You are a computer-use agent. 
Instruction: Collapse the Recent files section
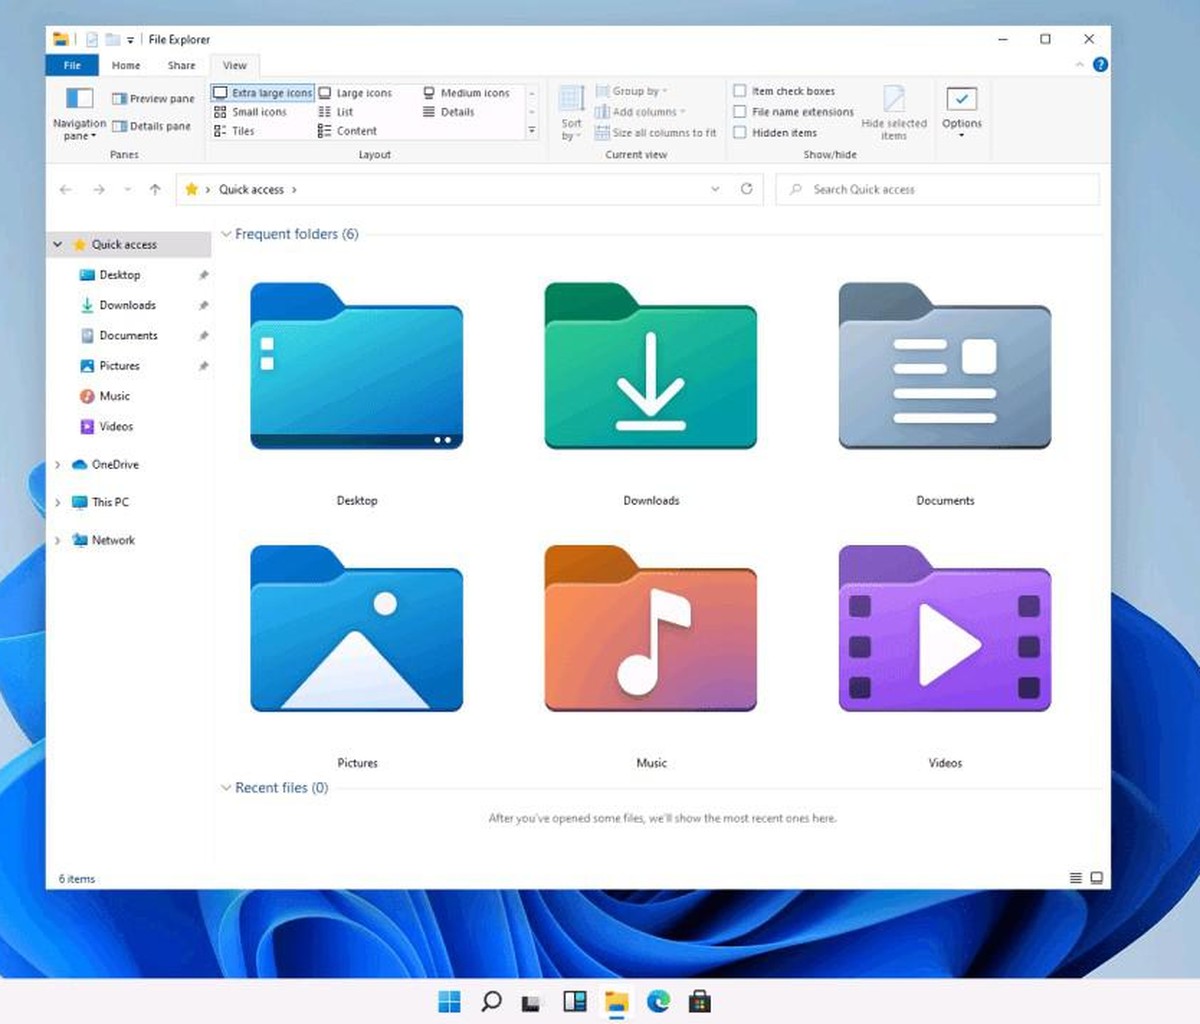226,788
